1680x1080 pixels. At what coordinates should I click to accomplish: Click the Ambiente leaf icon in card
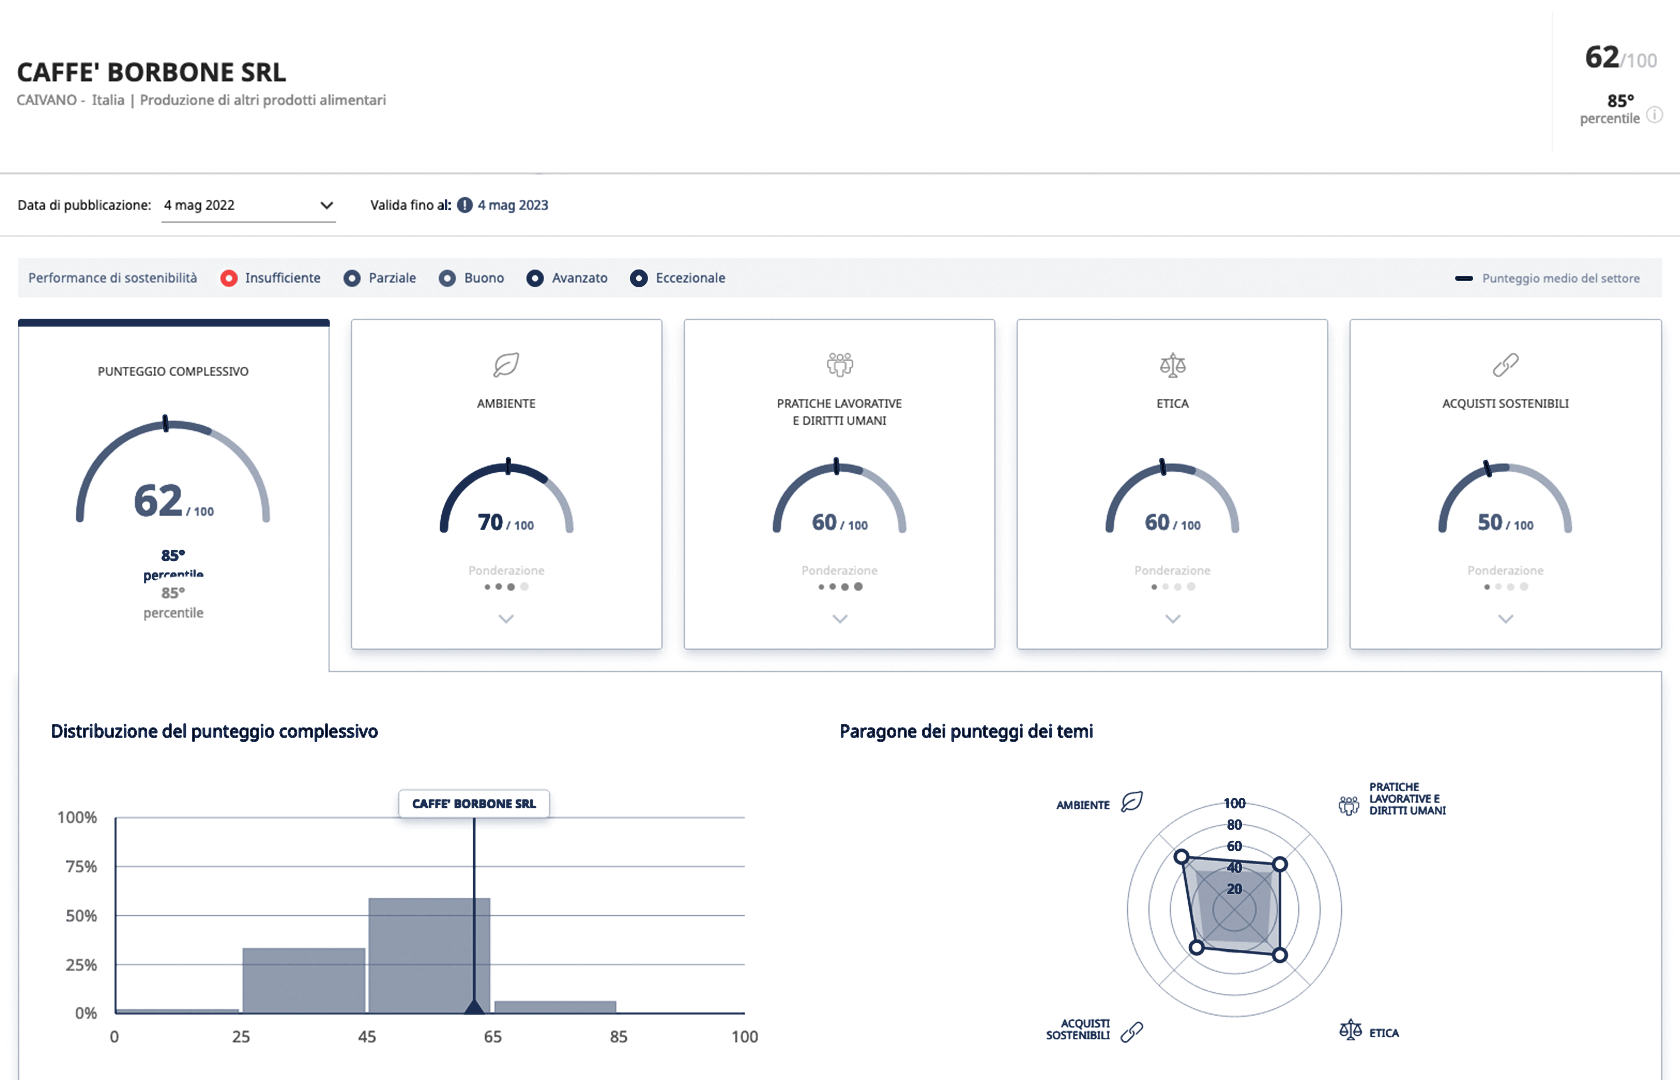click(506, 365)
